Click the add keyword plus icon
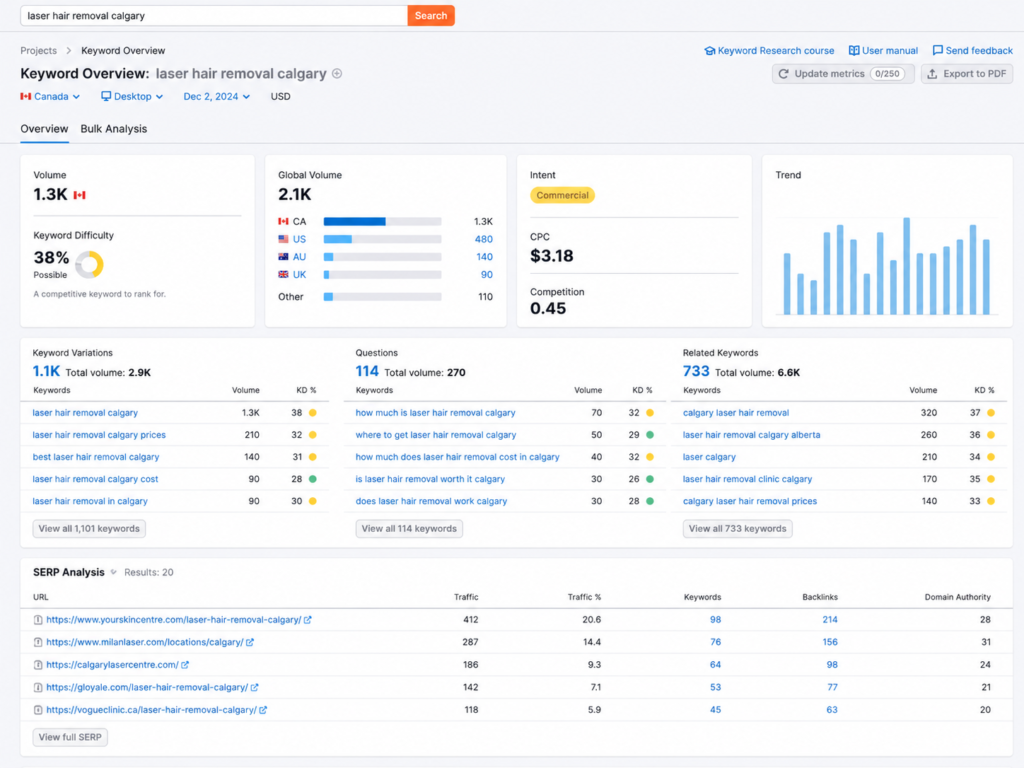This screenshot has height=768, width=1024. click(337, 73)
